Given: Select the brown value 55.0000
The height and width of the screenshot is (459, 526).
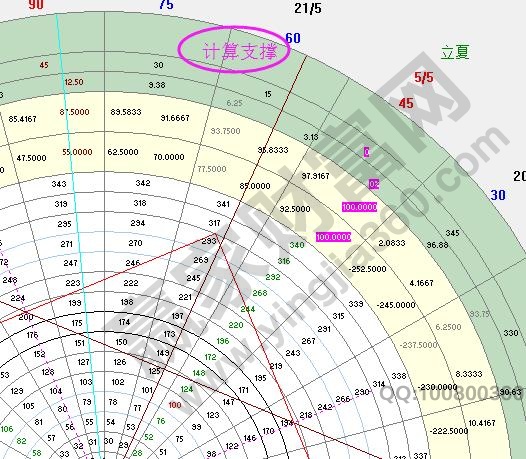Looking at the screenshot, I should [x=77, y=152].
